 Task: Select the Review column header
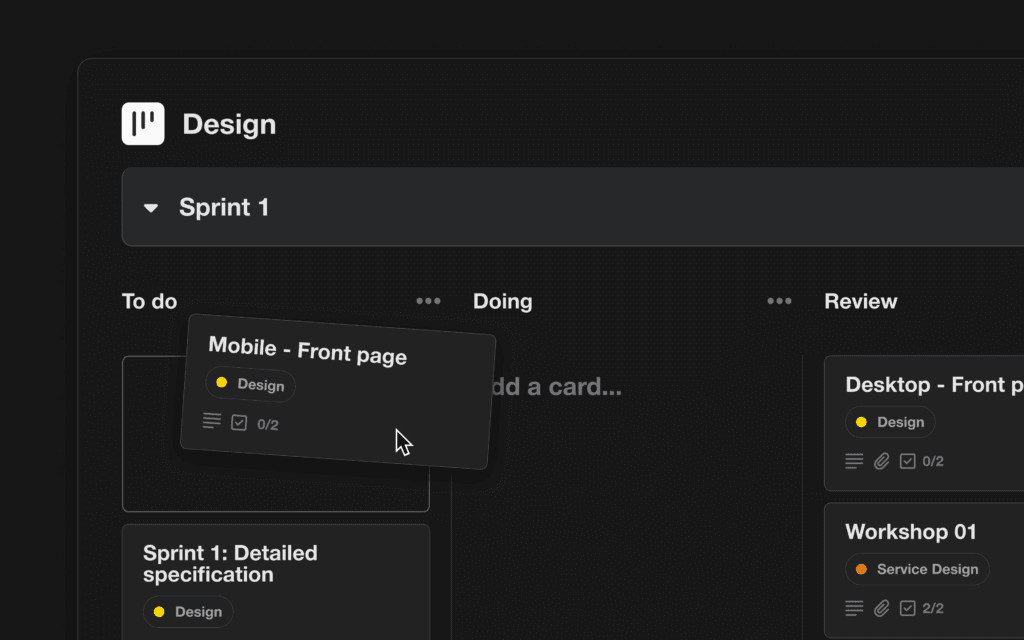pyautogui.click(x=860, y=301)
